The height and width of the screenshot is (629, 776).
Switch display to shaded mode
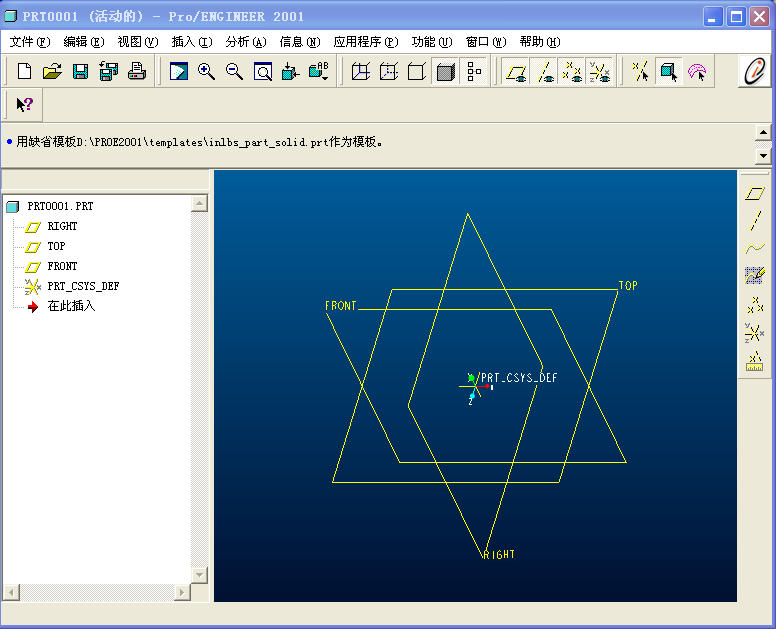click(x=445, y=72)
